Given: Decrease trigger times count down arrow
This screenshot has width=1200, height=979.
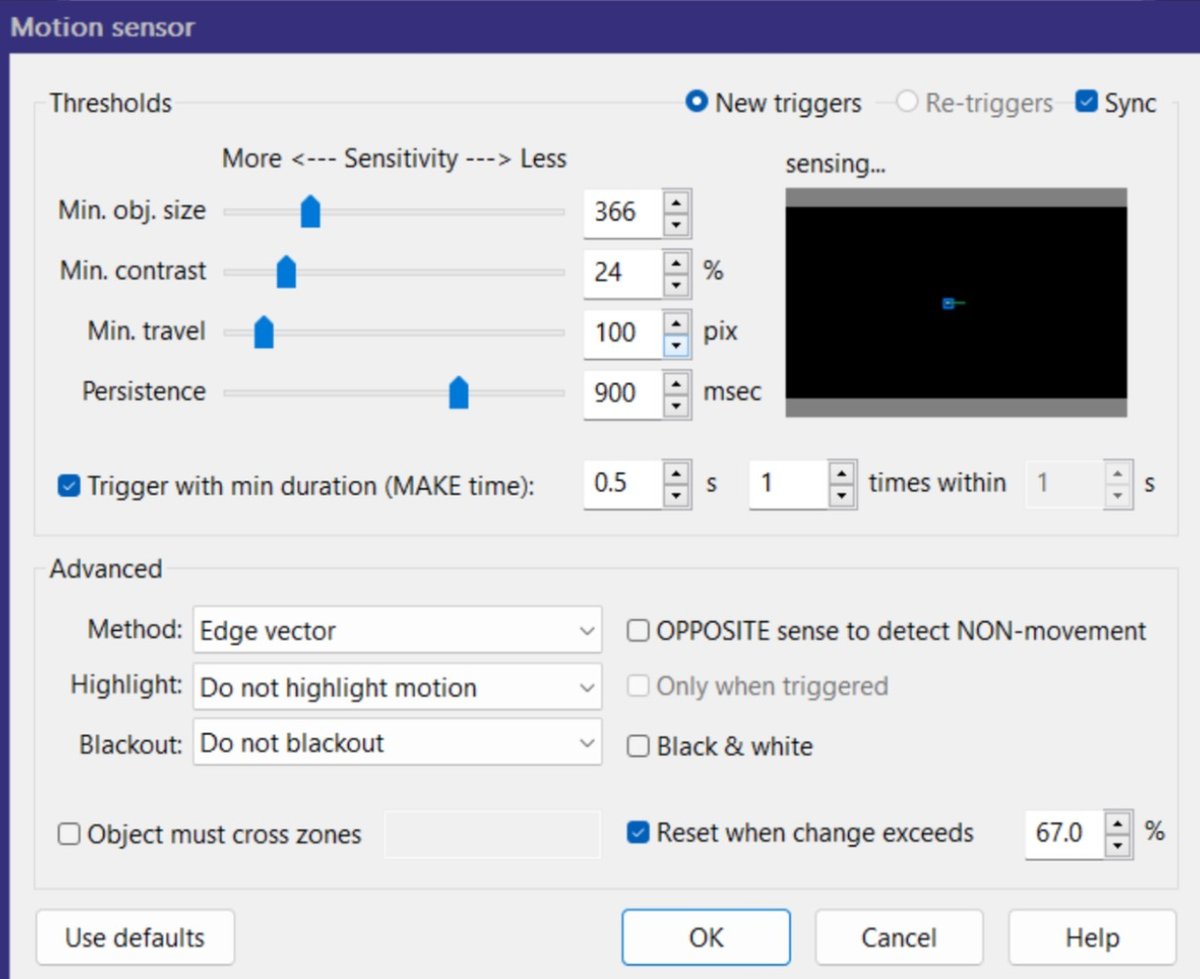Looking at the screenshot, I should tap(843, 495).
